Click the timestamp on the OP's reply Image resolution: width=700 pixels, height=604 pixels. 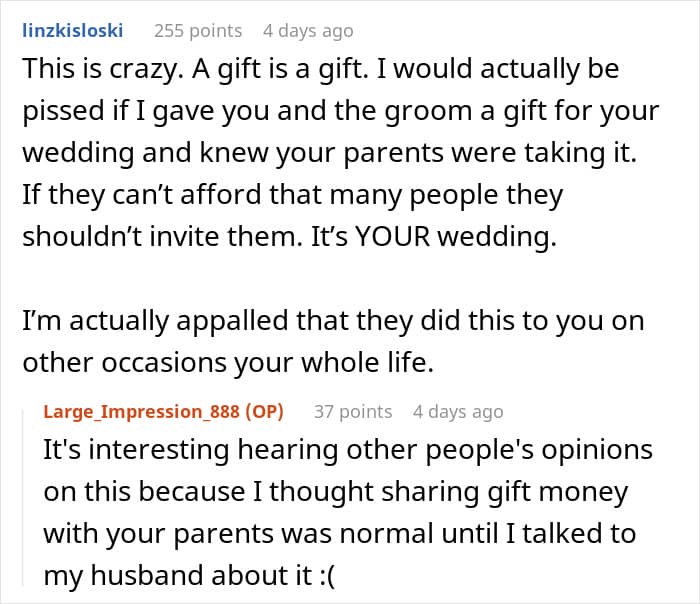point(458,411)
